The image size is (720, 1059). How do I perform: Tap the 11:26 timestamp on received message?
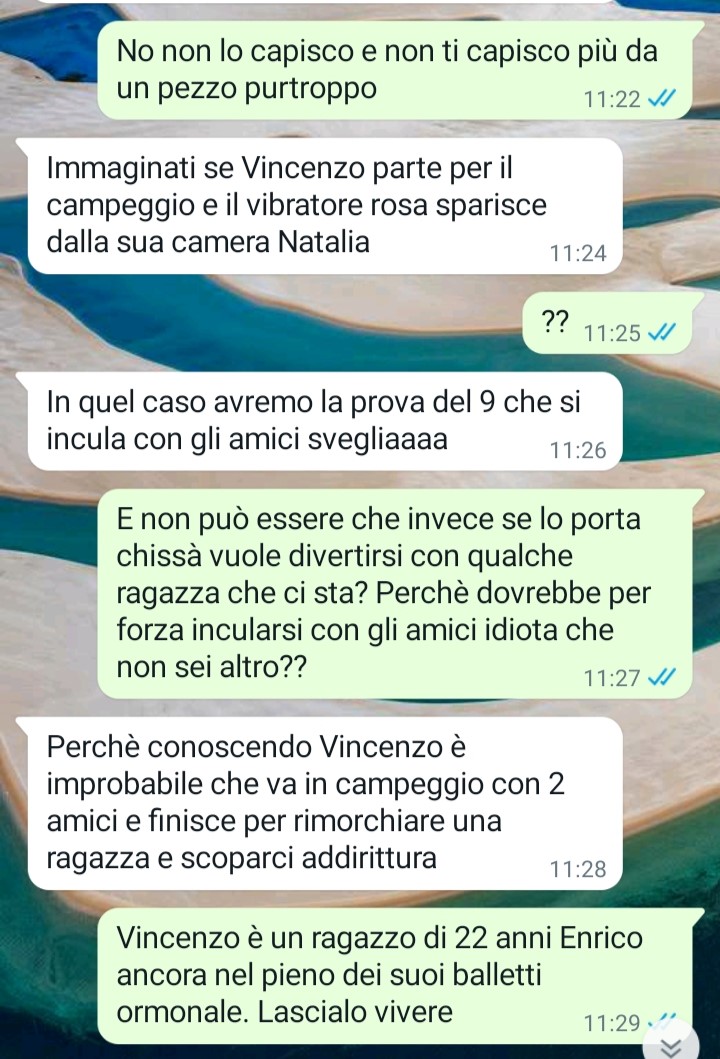(578, 450)
